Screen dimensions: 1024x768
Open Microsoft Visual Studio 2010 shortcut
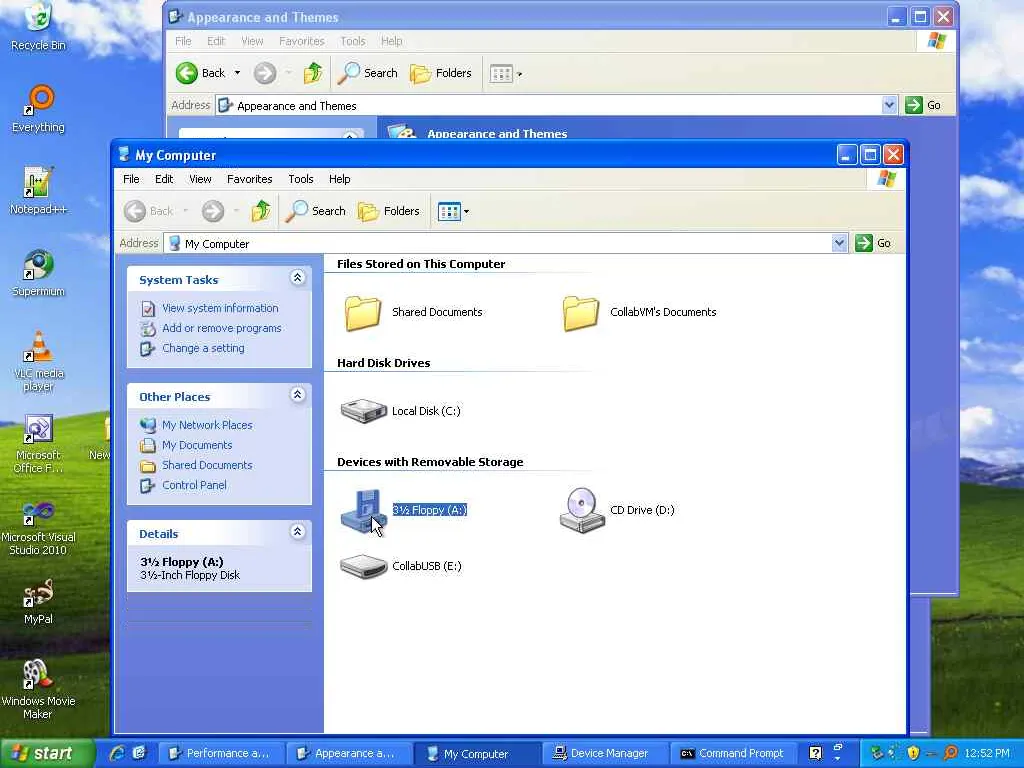(x=39, y=526)
